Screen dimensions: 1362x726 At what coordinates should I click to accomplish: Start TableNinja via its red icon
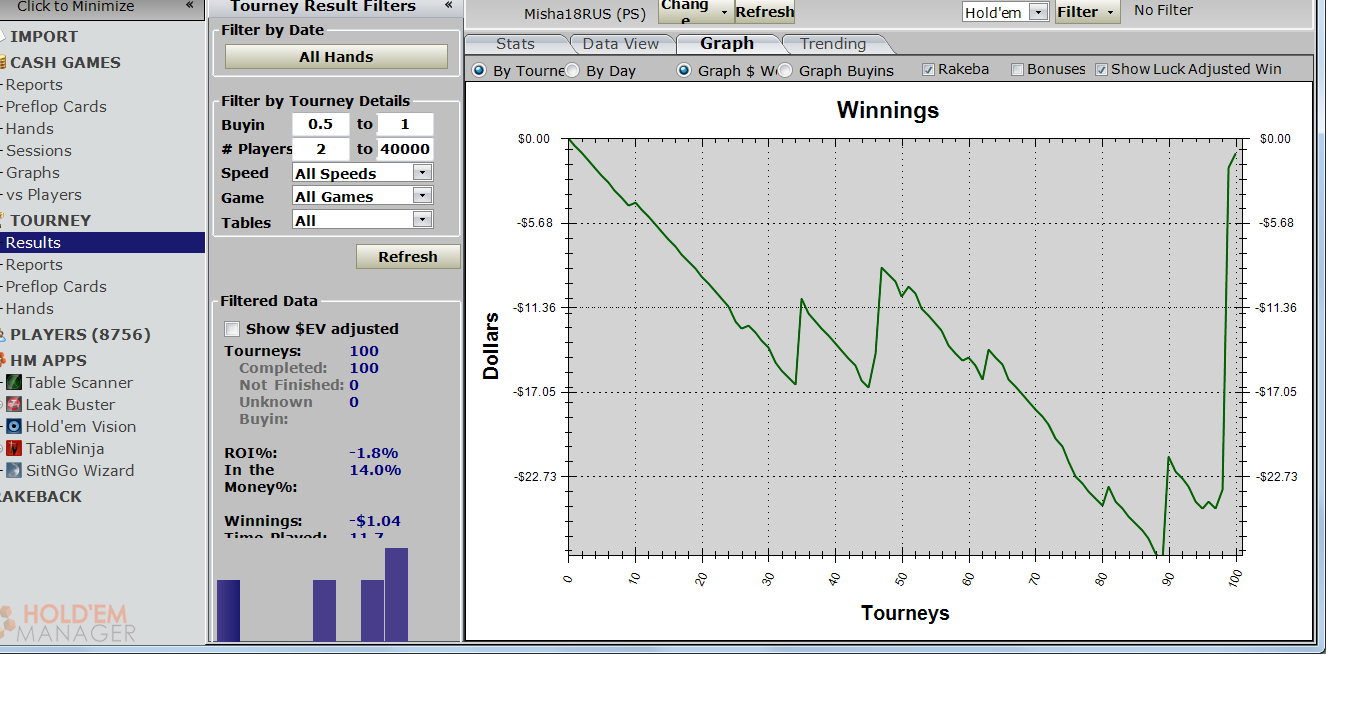pos(14,448)
